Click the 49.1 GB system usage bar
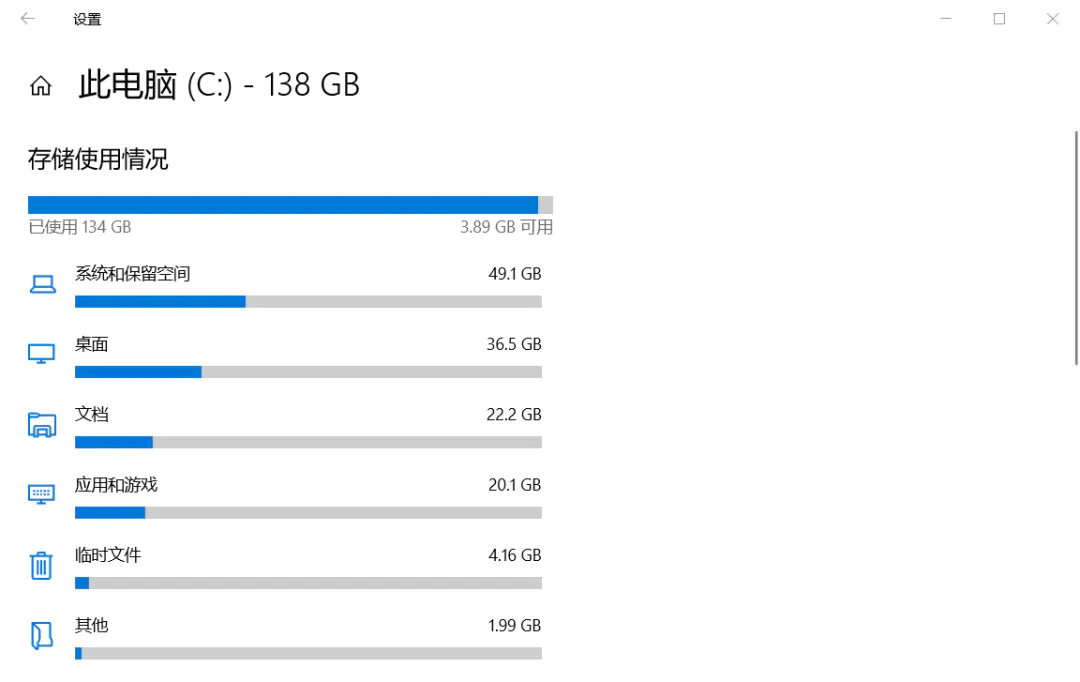Viewport: 1080px width, 682px height. pos(308,302)
